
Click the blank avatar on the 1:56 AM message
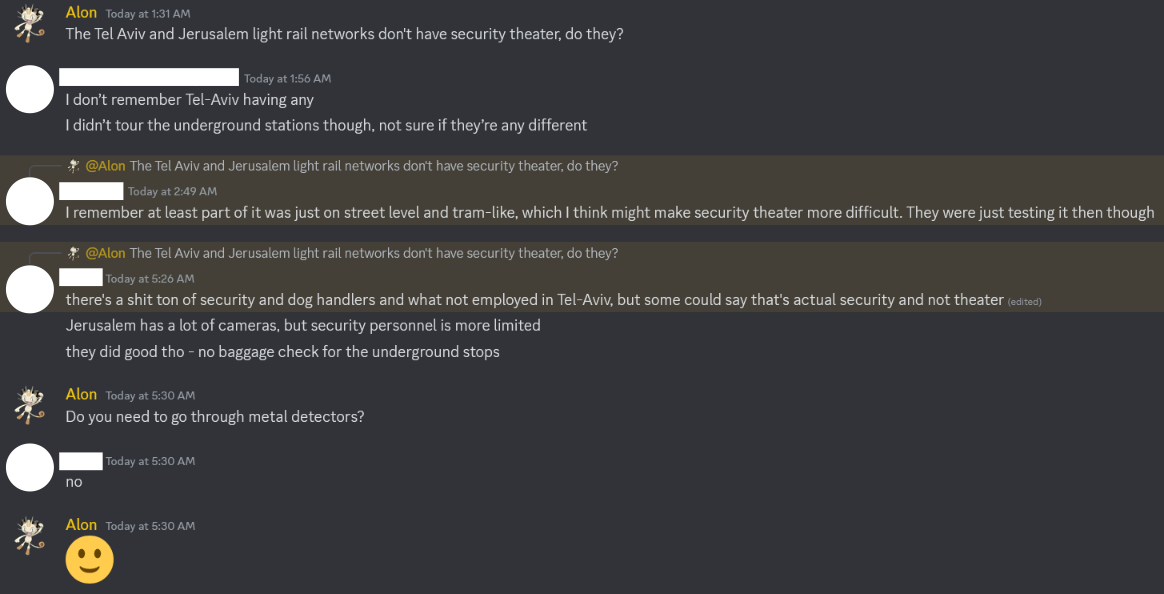30,89
